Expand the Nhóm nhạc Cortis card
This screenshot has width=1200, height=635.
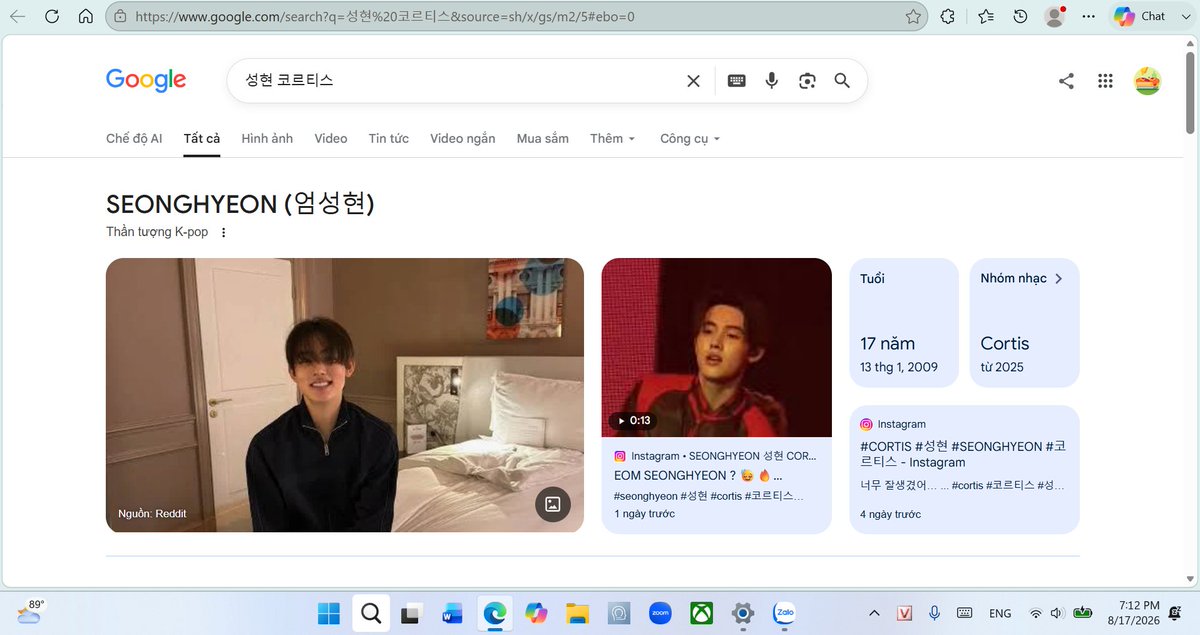1025,323
